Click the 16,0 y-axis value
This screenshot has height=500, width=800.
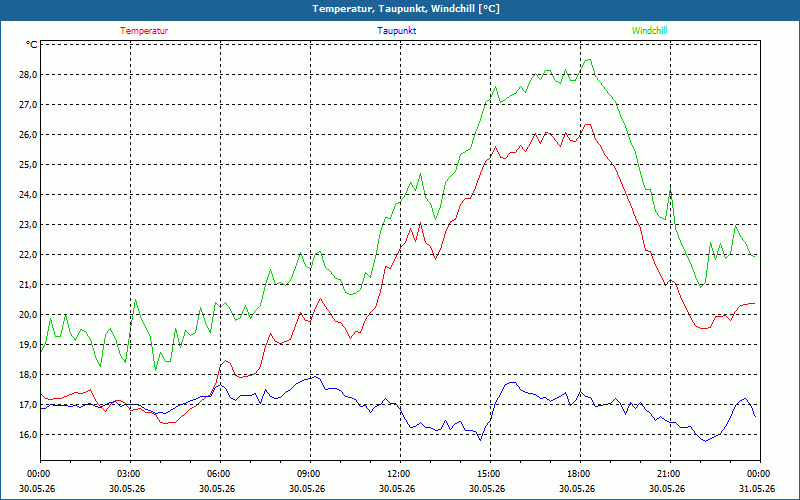[29, 435]
